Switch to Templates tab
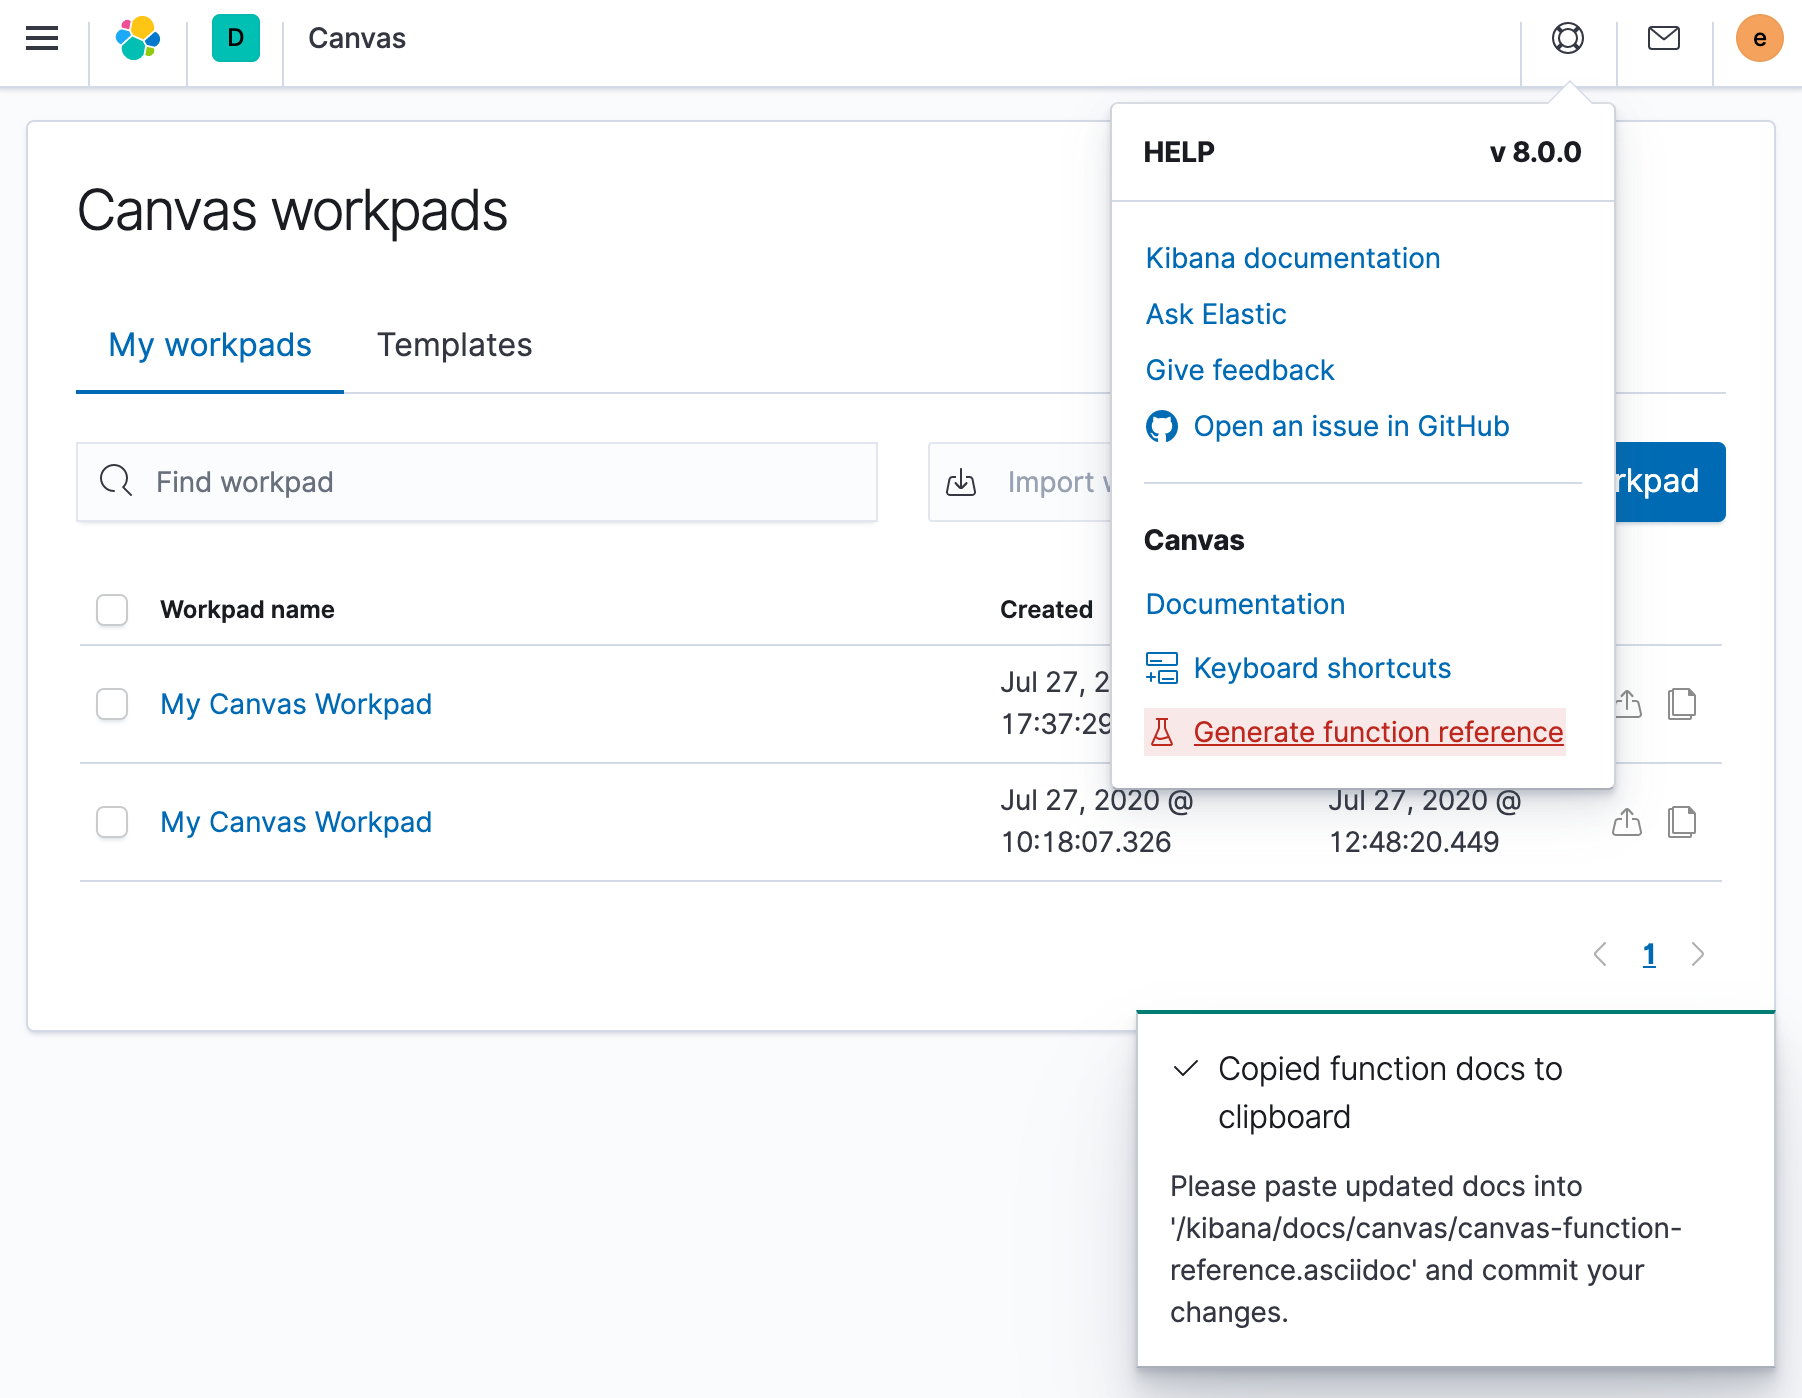1802x1398 pixels. [454, 345]
